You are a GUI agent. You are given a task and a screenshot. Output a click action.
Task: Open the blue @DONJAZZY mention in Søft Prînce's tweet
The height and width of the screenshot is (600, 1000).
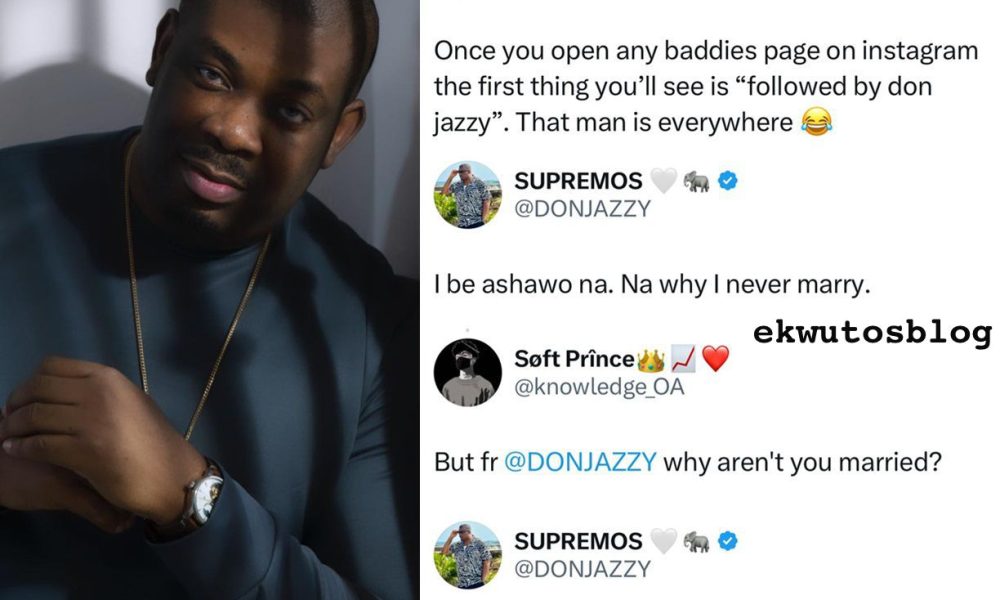click(x=580, y=462)
